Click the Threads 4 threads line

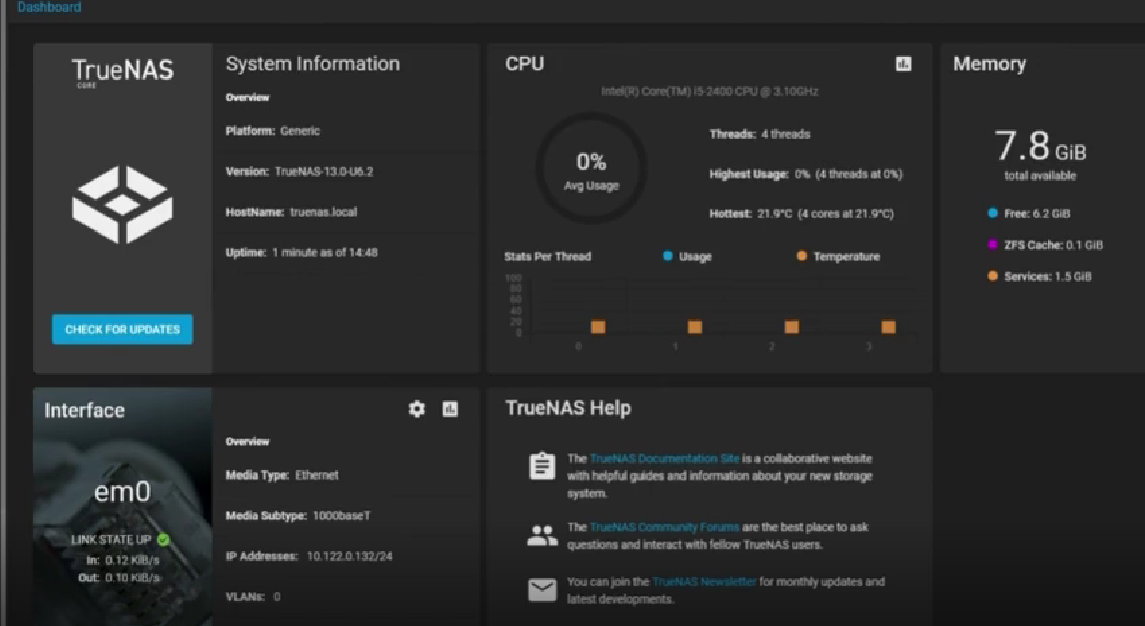click(x=760, y=134)
